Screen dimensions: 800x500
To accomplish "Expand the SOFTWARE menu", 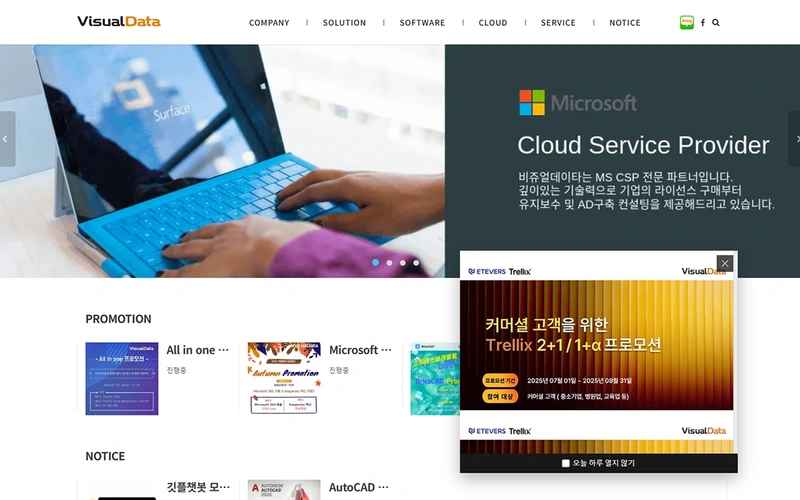I will click(x=422, y=22).
